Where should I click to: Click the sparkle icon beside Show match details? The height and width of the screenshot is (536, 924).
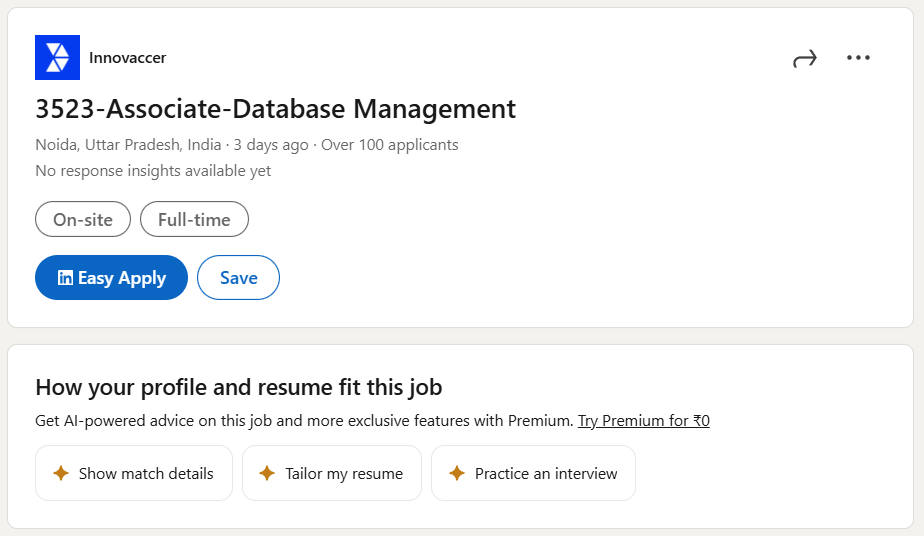pyautogui.click(x=60, y=473)
